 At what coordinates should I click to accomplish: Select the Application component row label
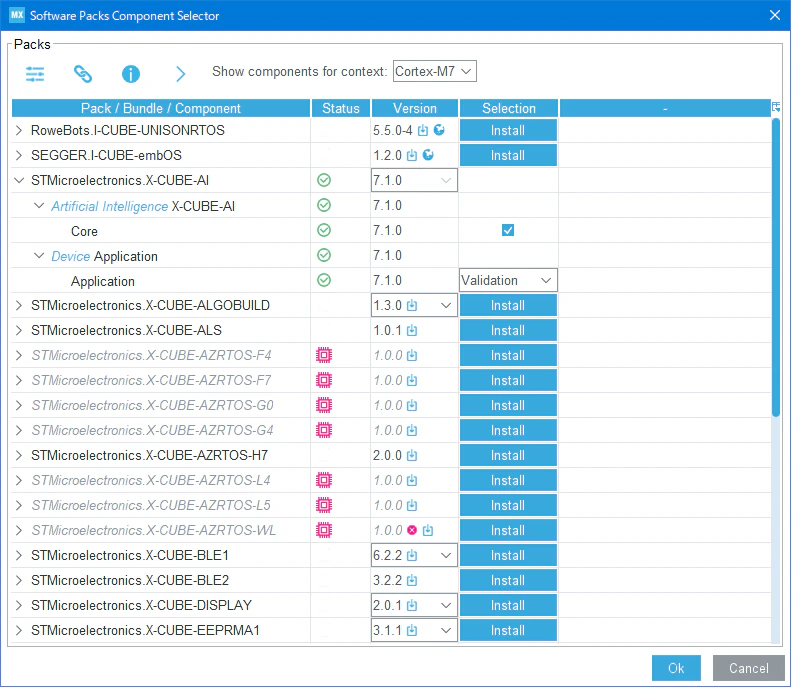tap(103, 281)
